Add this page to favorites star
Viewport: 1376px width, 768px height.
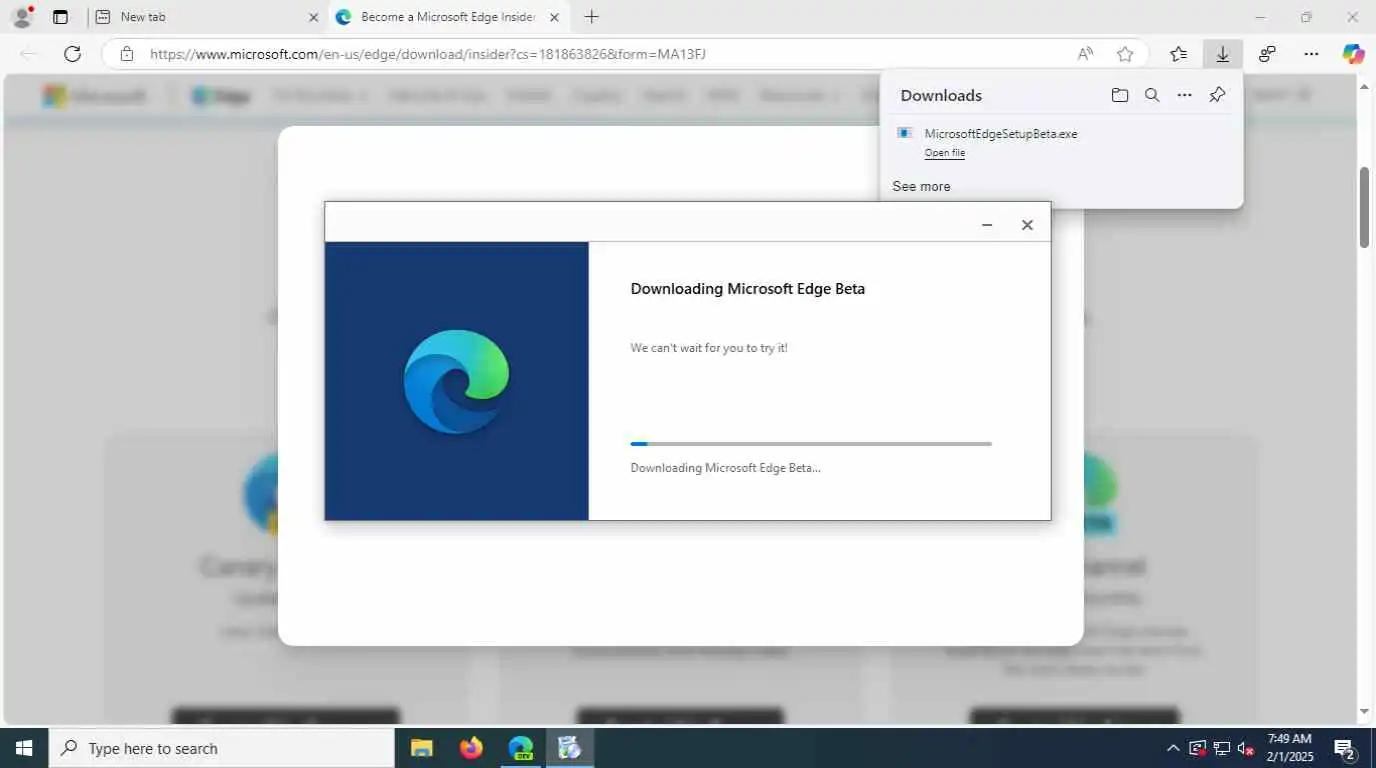tap(1125, 54)
